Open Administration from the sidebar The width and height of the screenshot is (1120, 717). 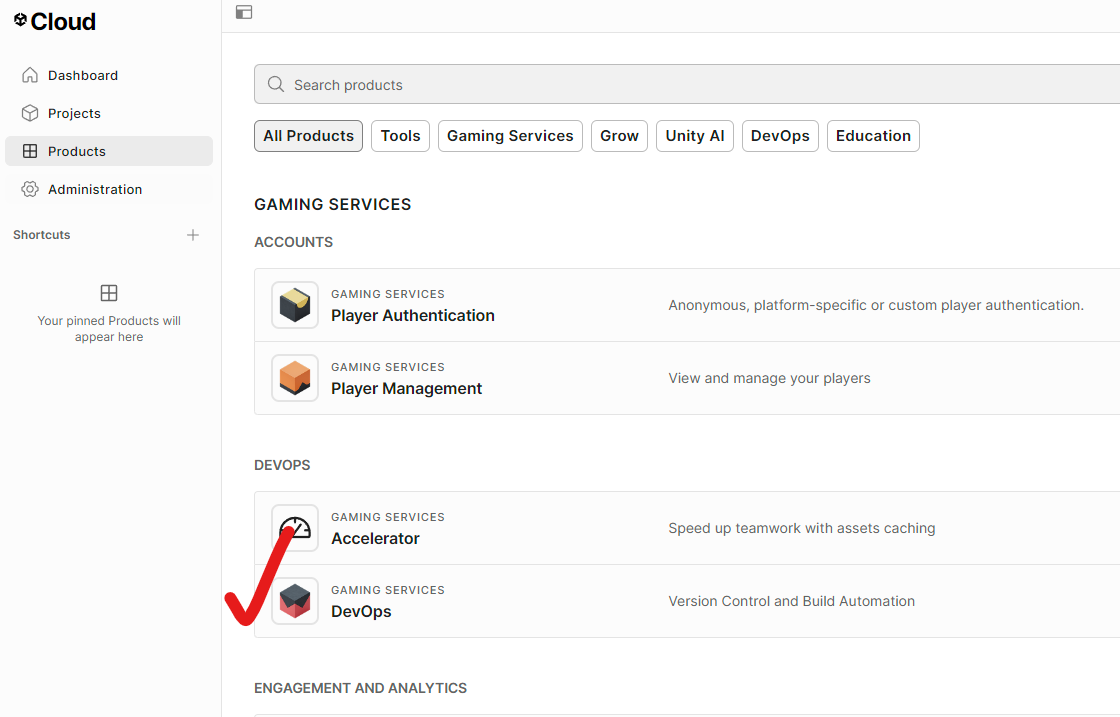(109, 189)
